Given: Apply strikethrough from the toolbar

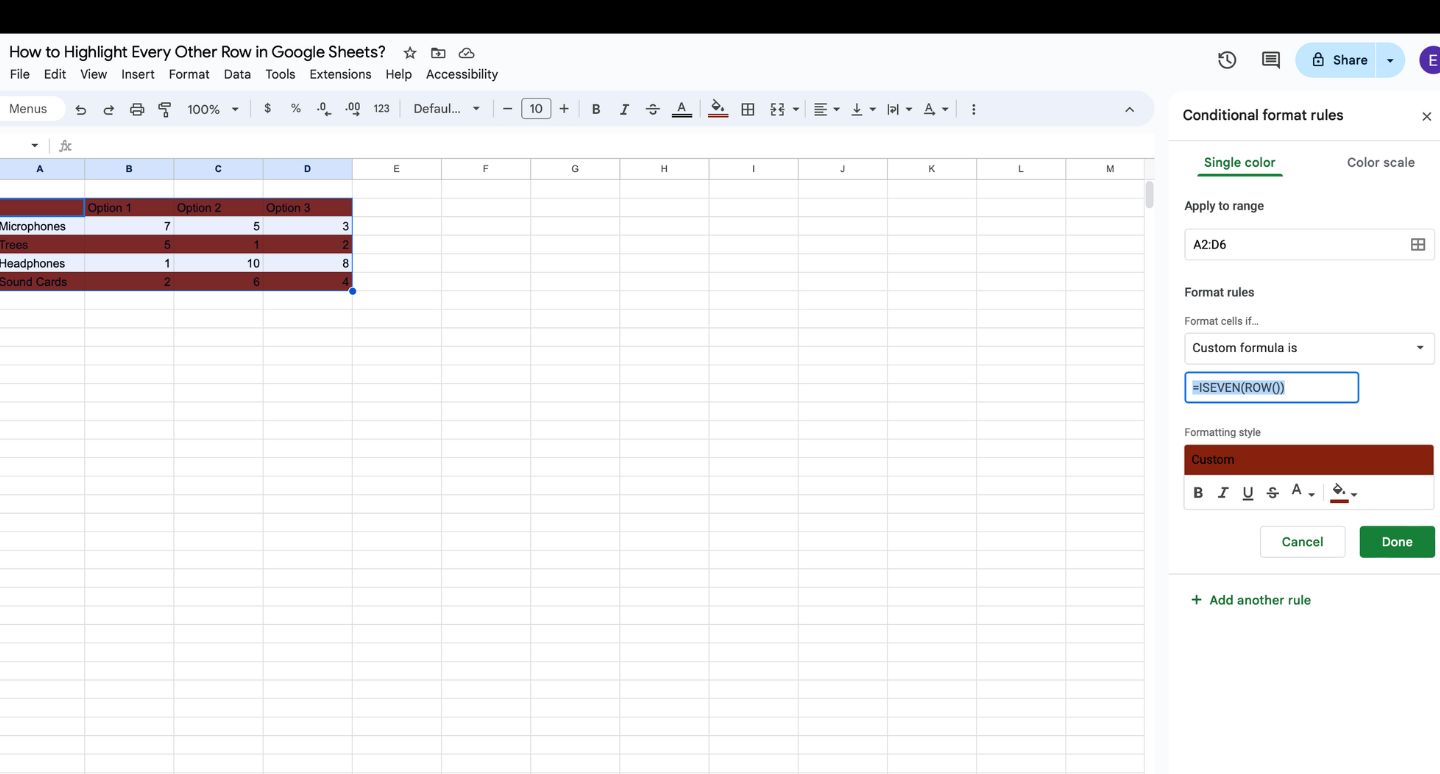Looking at the screenshot, I should click(x=652, y=108).
